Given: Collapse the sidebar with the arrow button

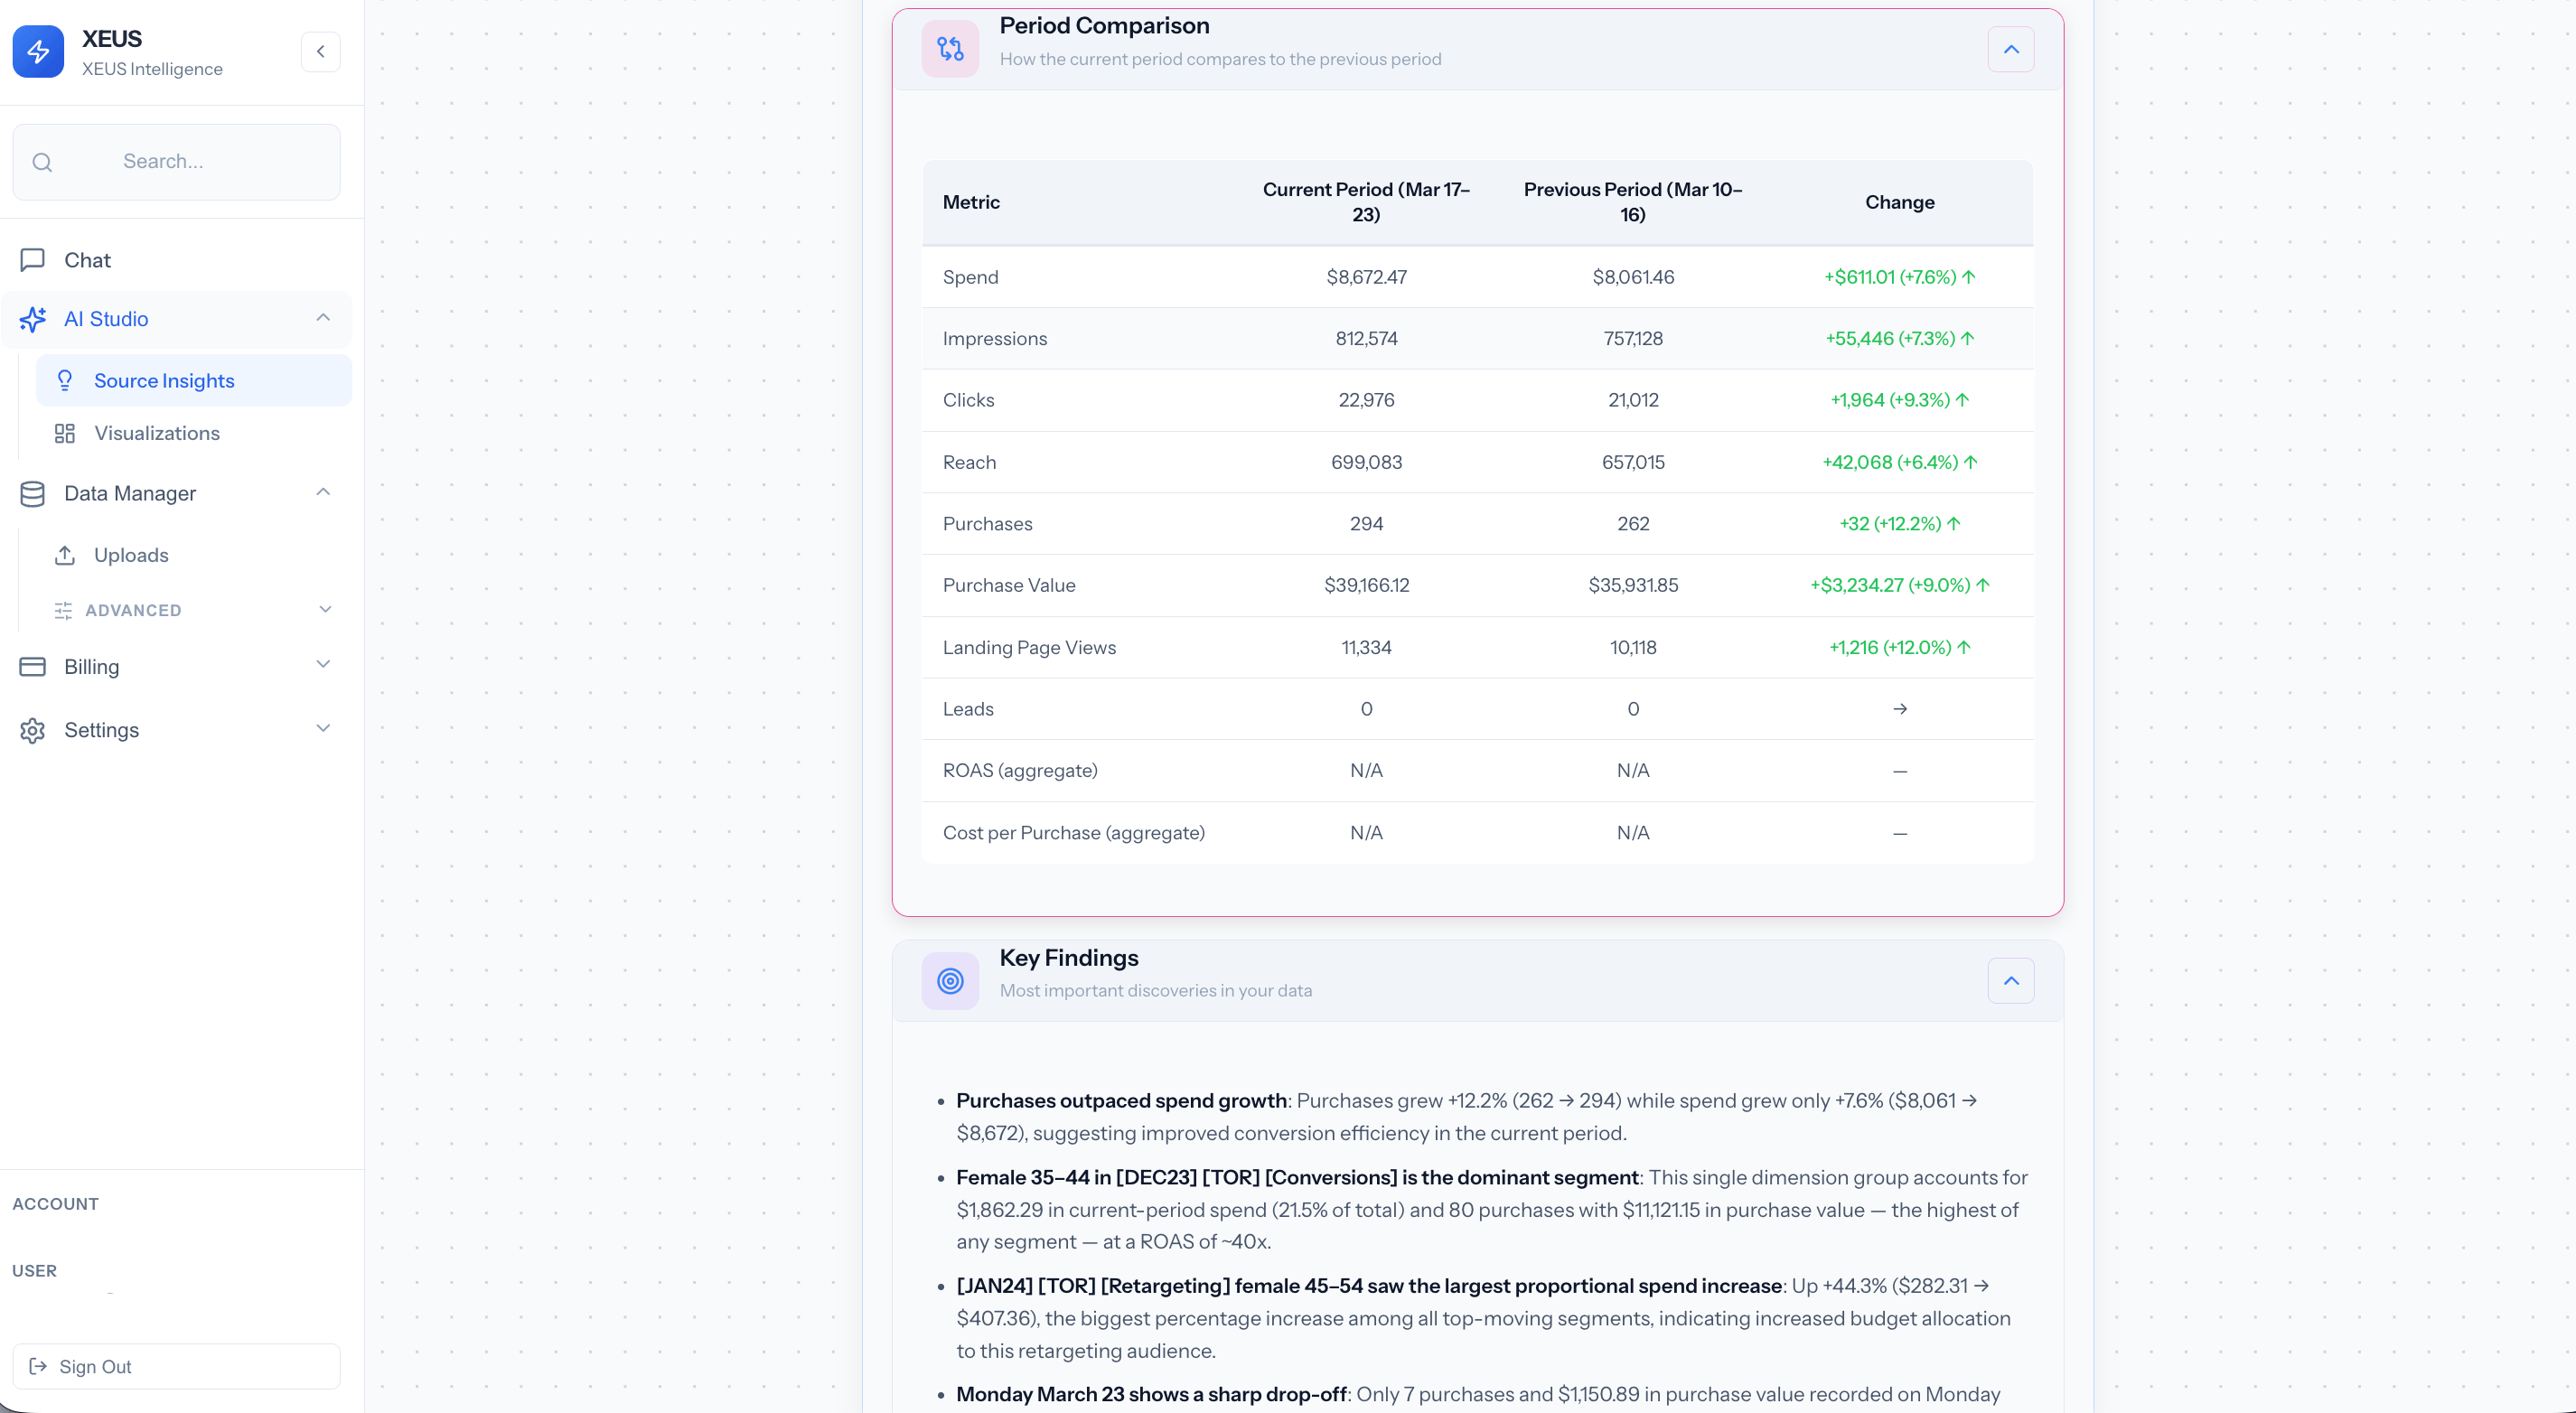Looking at the screenshot, I should click(320, 51).
